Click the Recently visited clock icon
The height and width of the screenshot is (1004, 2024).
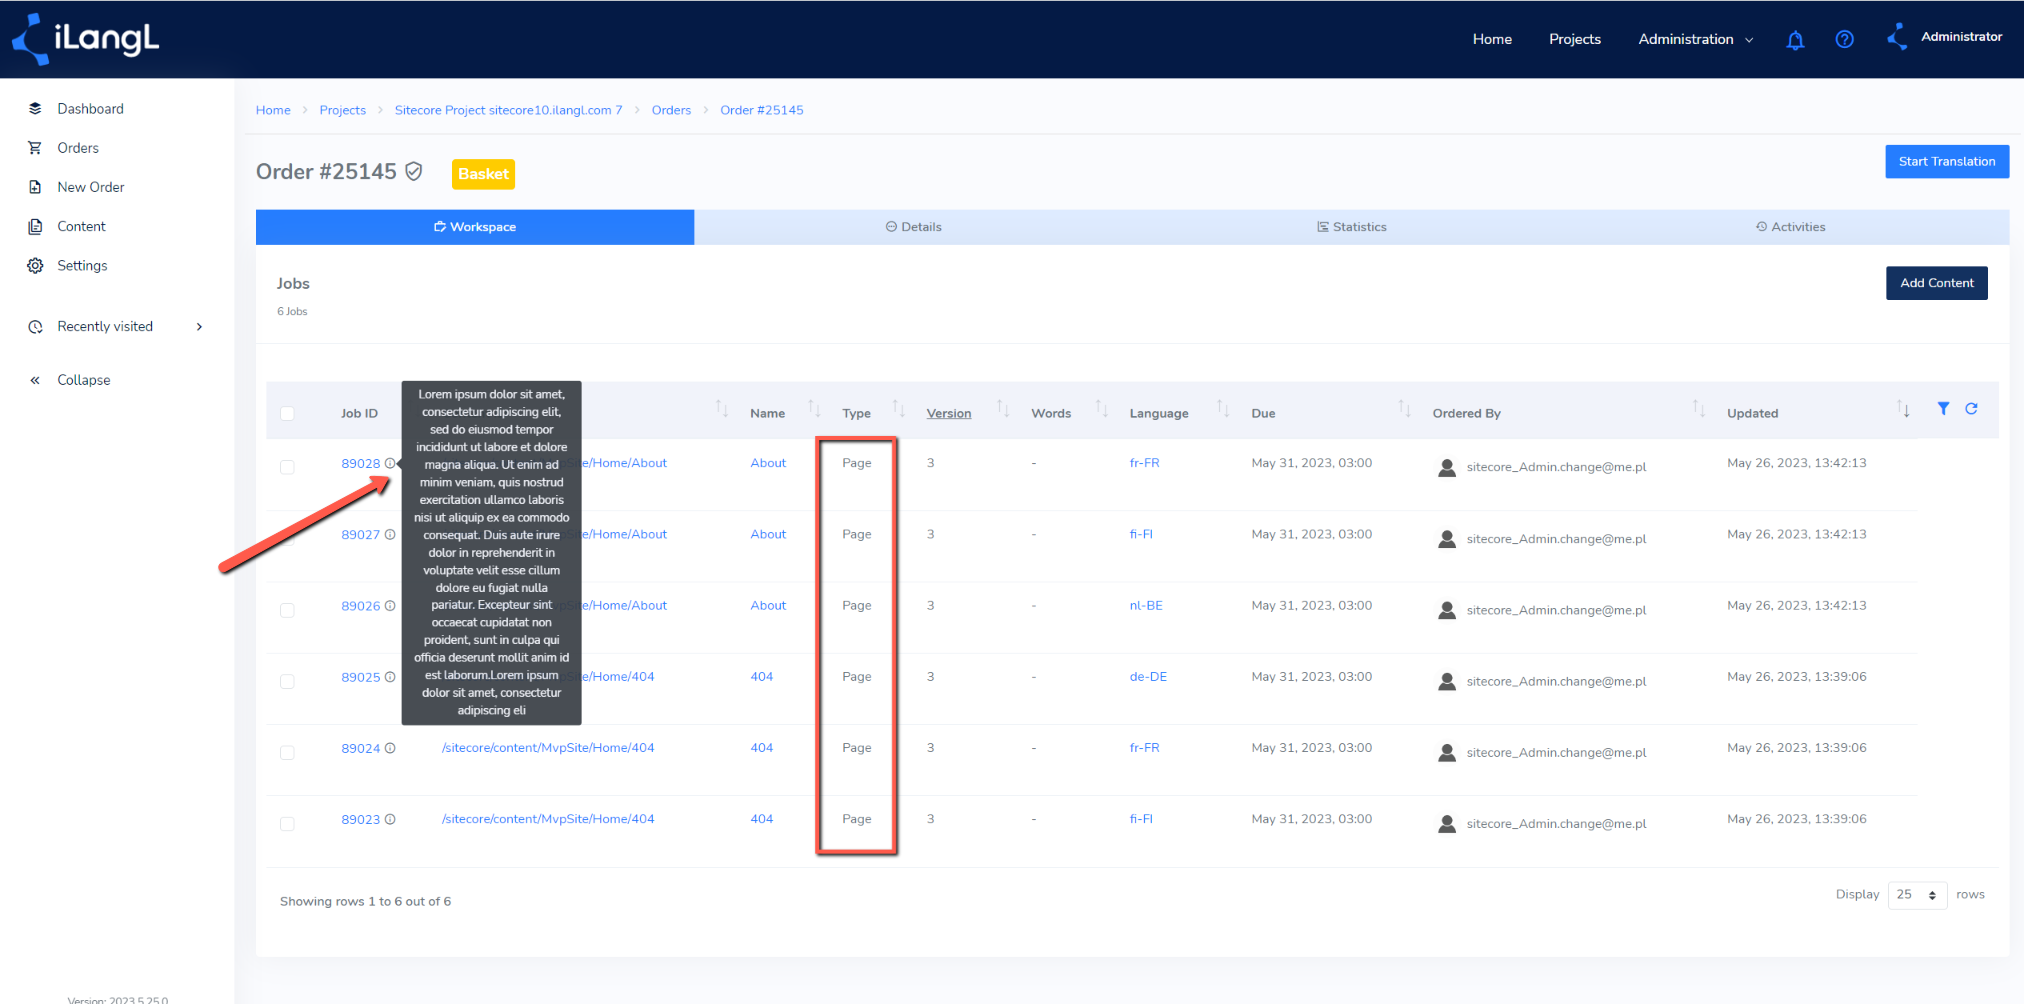[x=35, y=327]
